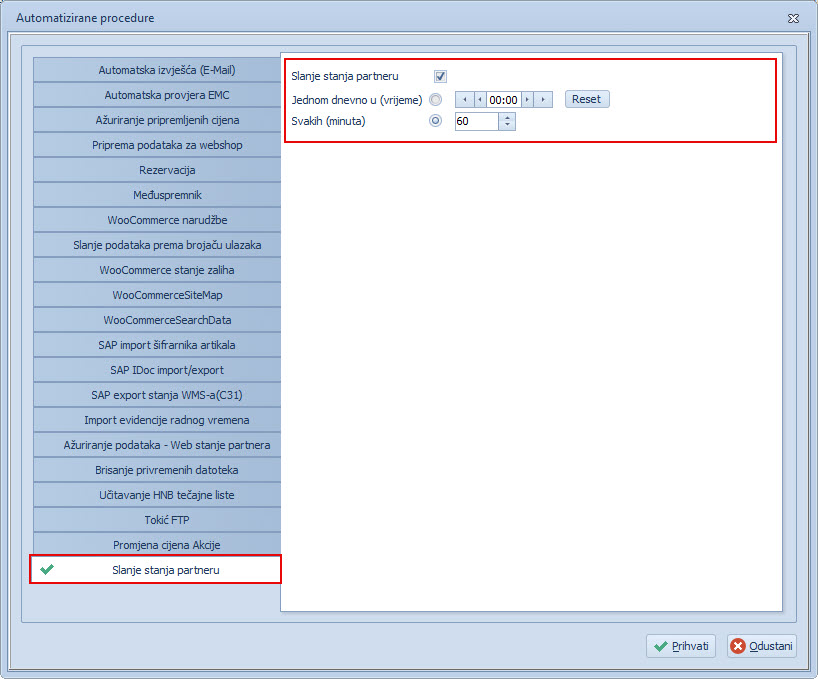This screenshot has width=818, height=679.
Task: Switch to the WooCommerce narudžbe tab
Action: (x=158, y=220)
